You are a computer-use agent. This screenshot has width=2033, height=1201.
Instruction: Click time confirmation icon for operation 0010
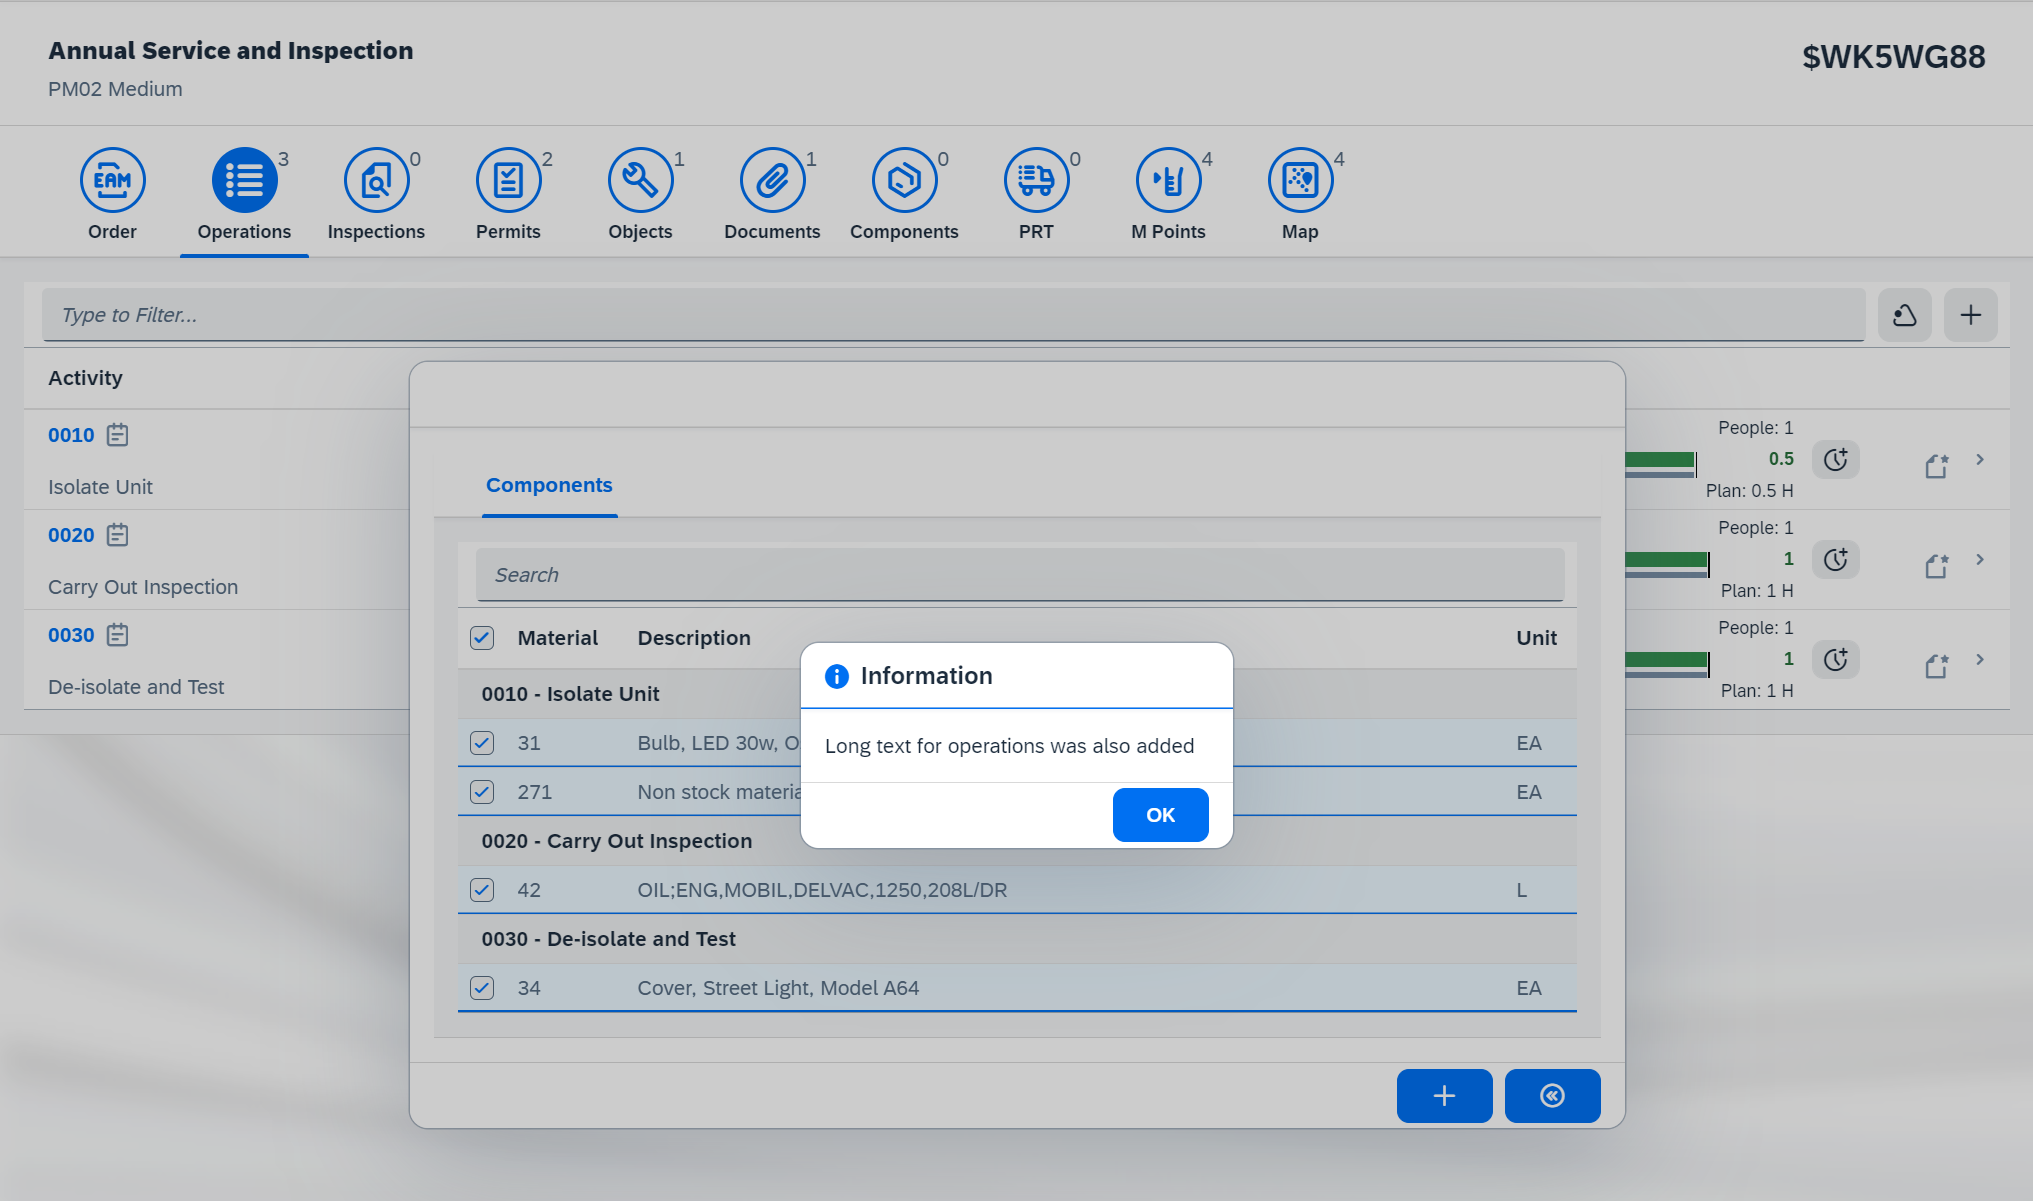point(1835,460)
